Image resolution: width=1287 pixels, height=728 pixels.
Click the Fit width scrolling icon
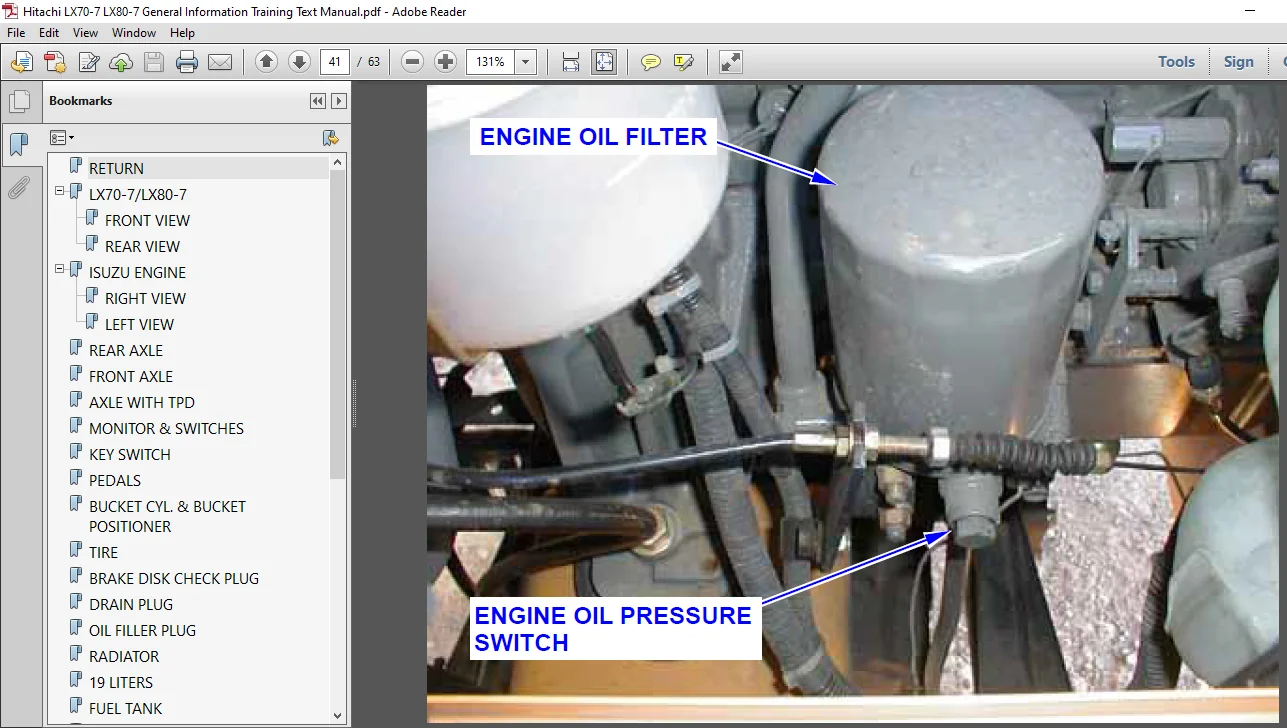[x=571, y=62]
